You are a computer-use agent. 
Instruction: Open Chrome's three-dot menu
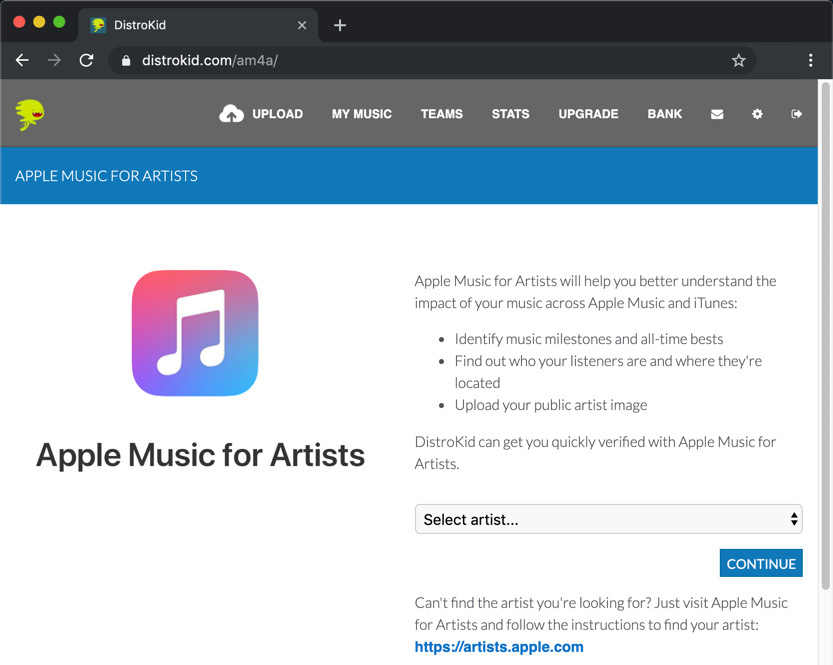[x=810, y=61]
